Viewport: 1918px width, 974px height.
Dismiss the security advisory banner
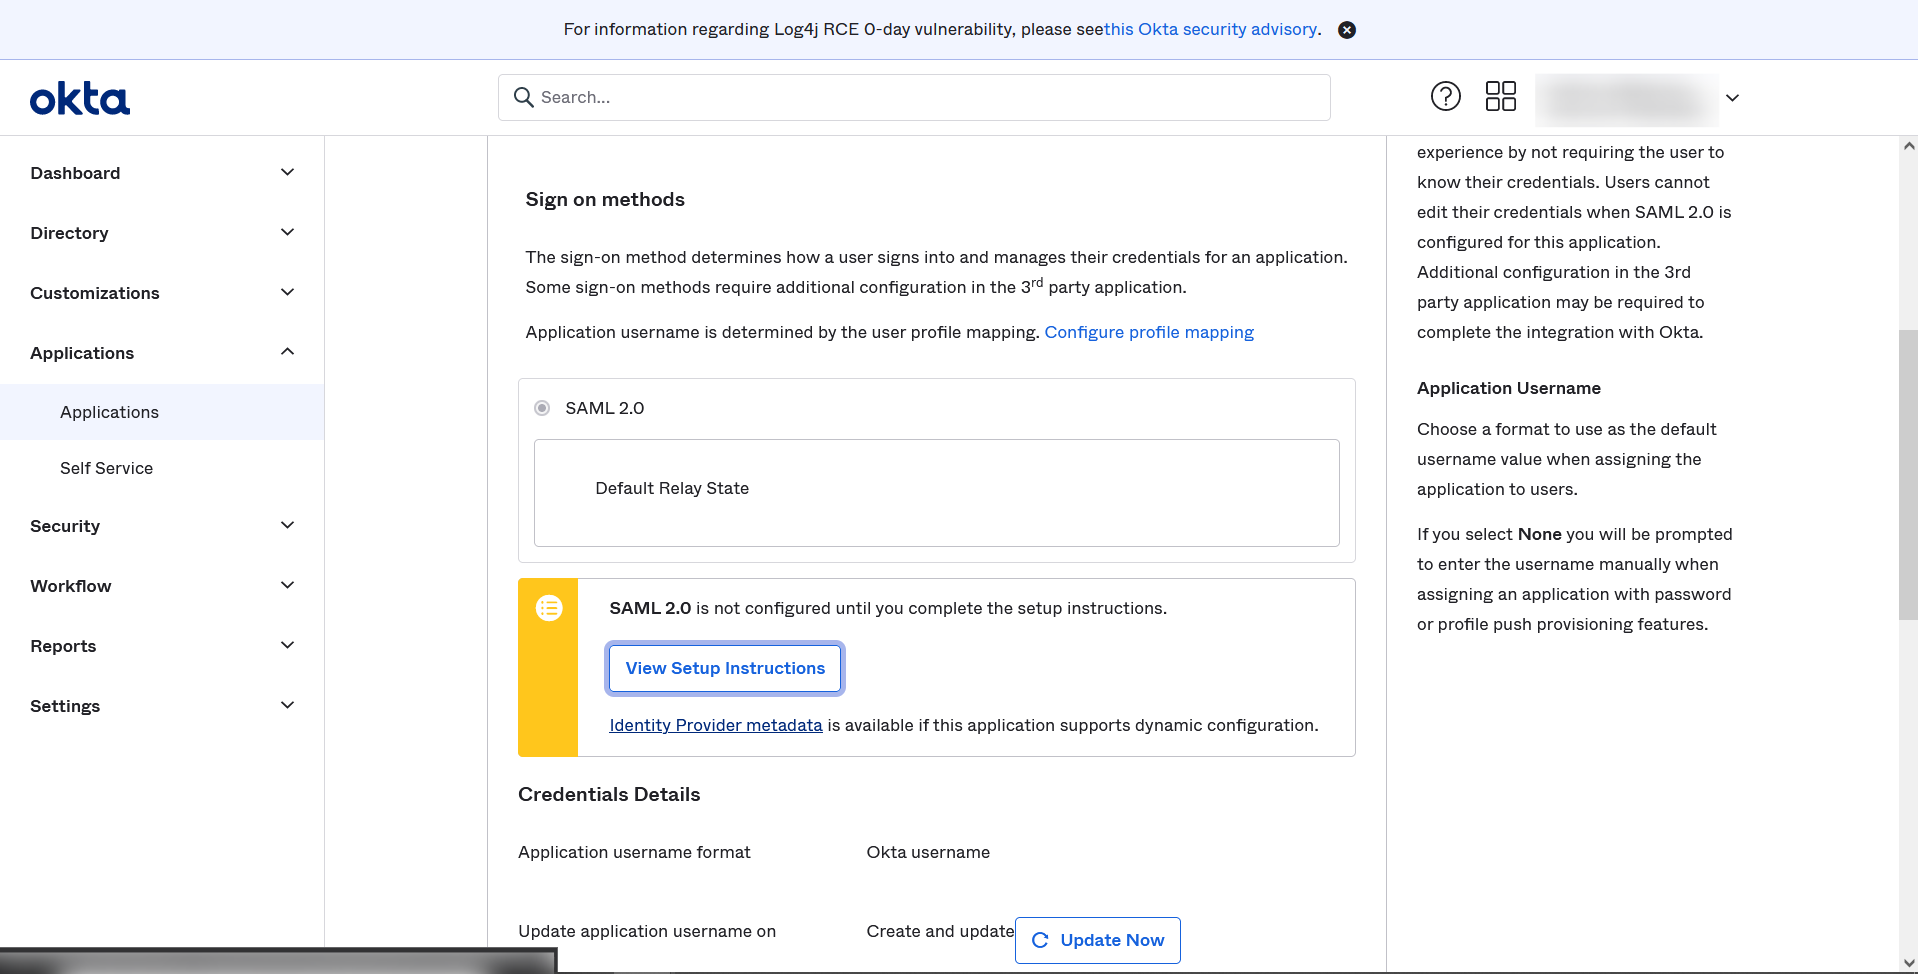pos(1347,30)
